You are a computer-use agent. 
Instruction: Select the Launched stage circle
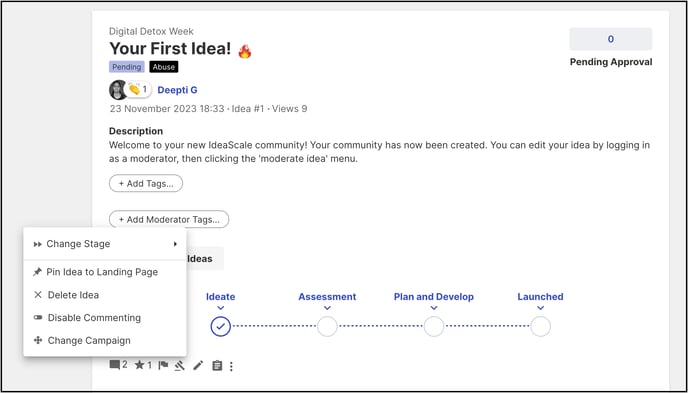pos(540,326)
